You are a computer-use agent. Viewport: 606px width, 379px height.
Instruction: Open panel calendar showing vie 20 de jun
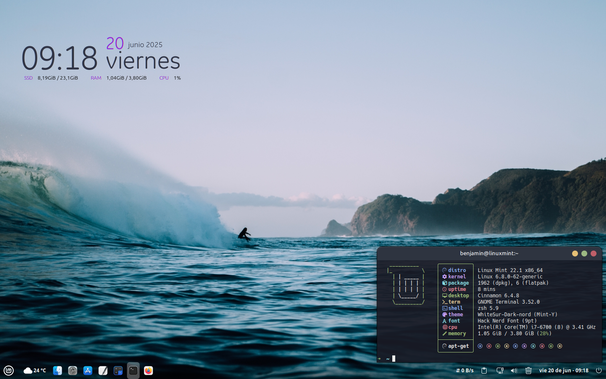[x=563, y=371]
